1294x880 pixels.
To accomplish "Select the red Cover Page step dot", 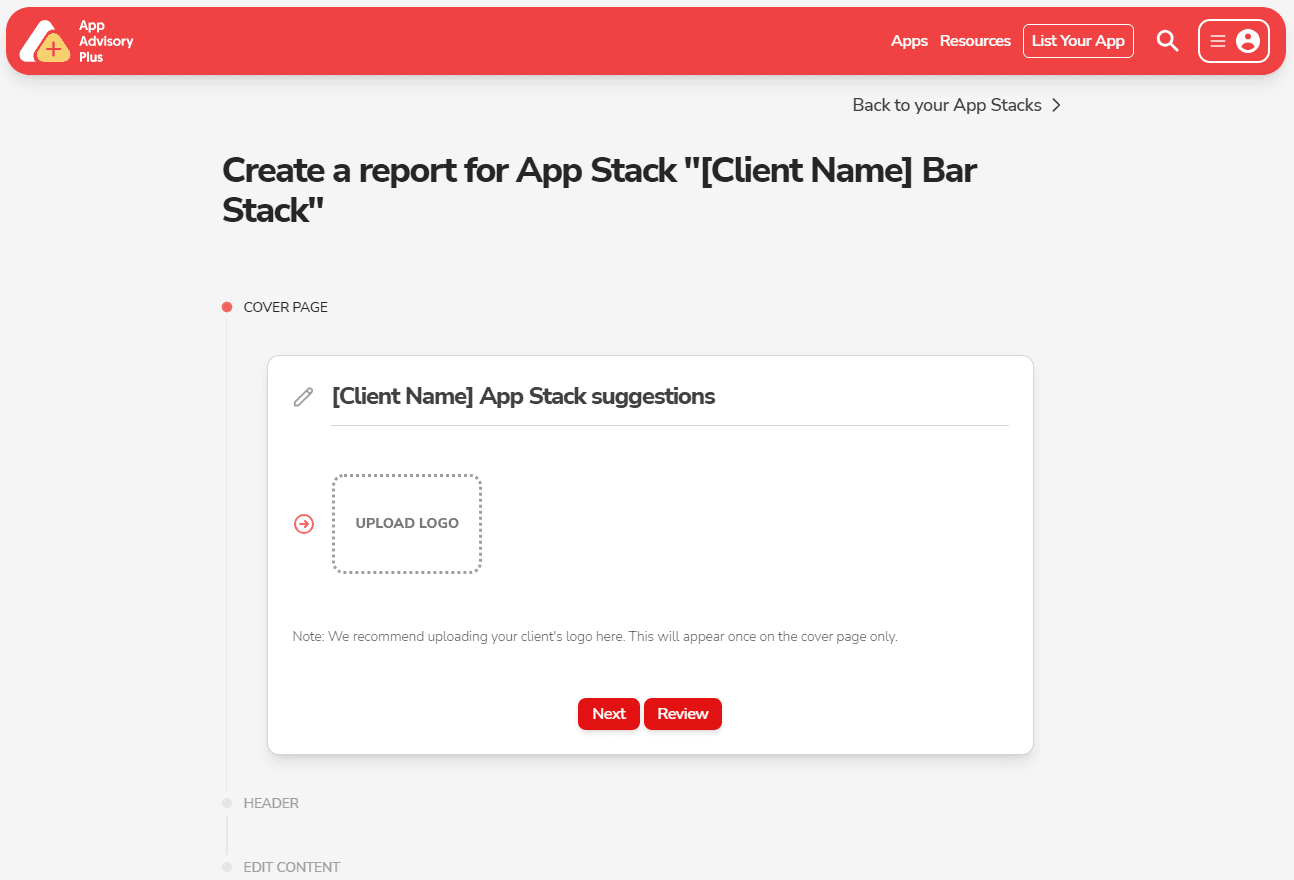I will 227,307.
